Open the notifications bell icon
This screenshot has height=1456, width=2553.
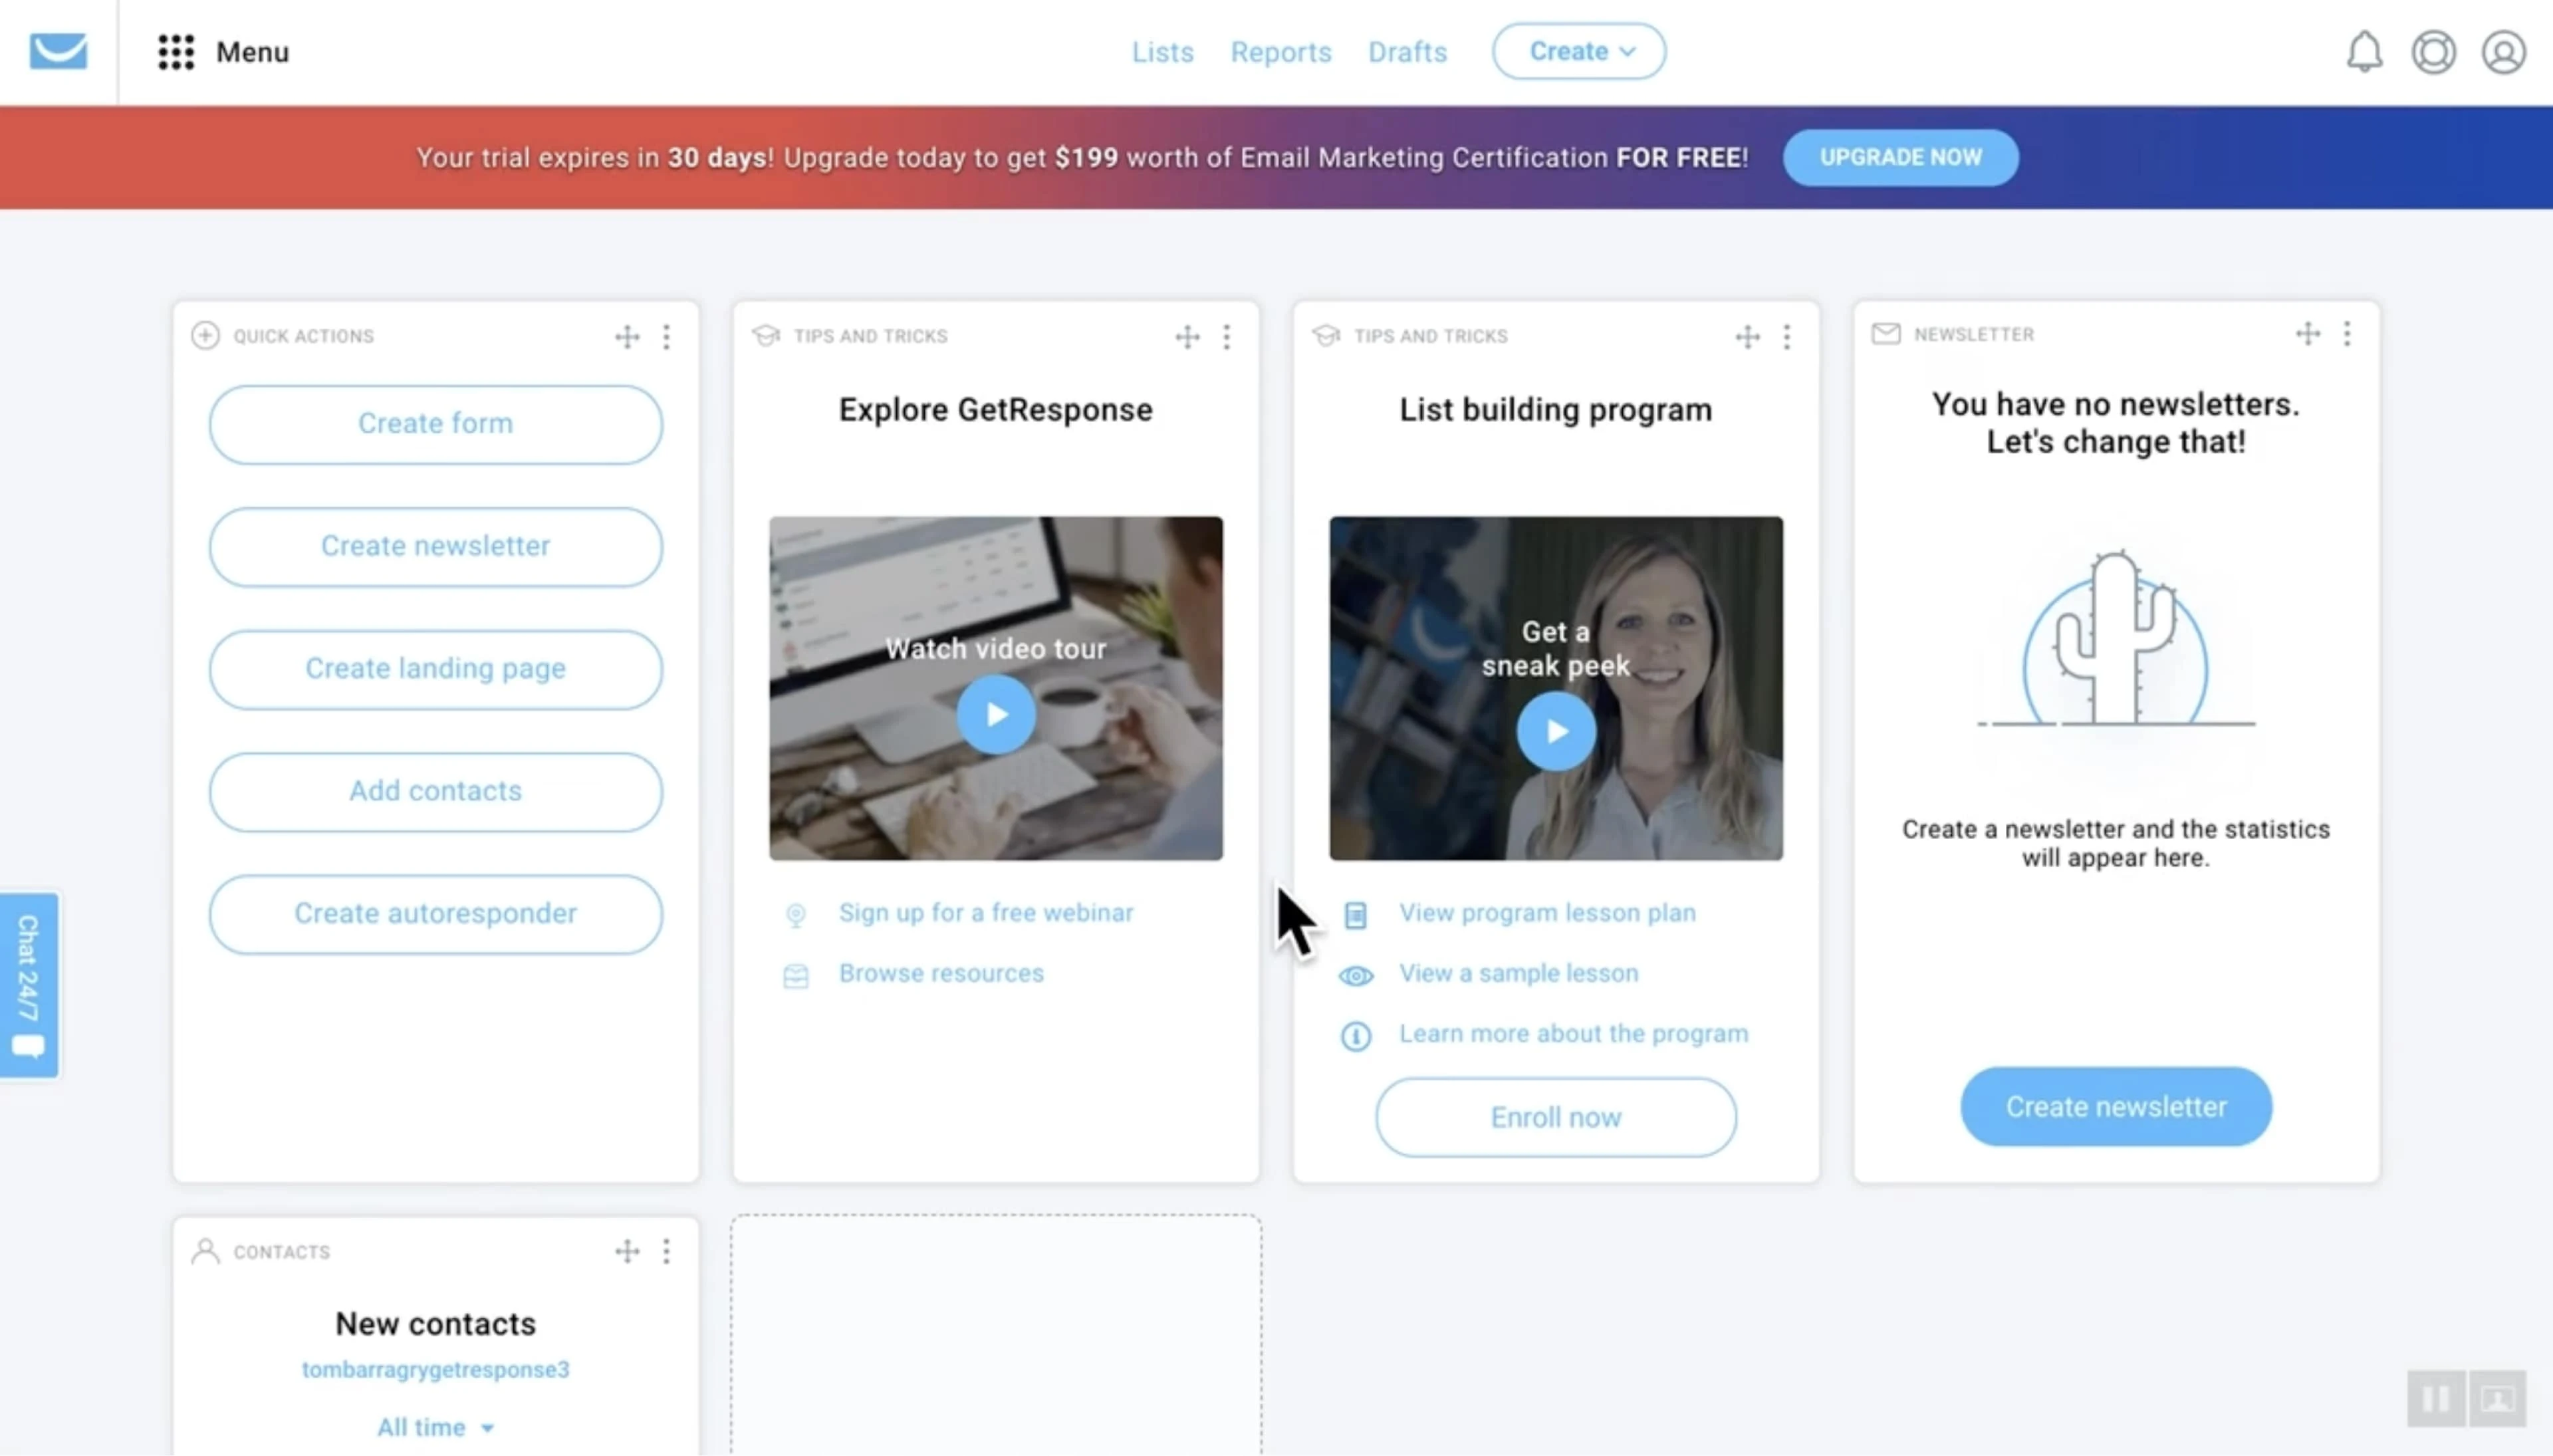click(x=2364, y=52)
